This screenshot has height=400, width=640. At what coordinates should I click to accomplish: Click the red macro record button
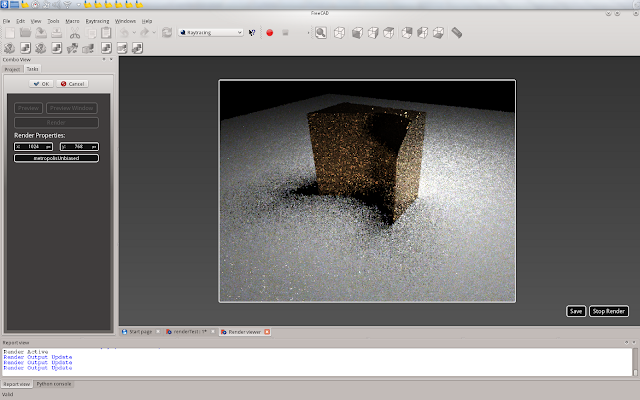pyautogui.click(x=270, y=33)
